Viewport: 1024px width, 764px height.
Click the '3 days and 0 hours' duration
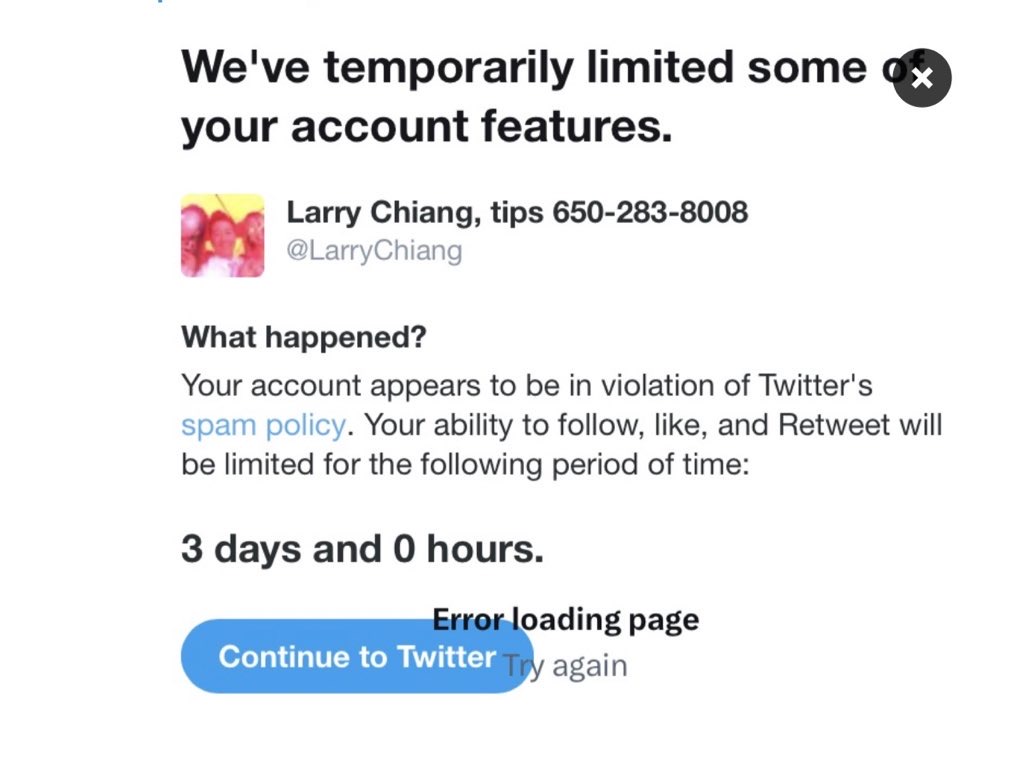pos(362,549)
